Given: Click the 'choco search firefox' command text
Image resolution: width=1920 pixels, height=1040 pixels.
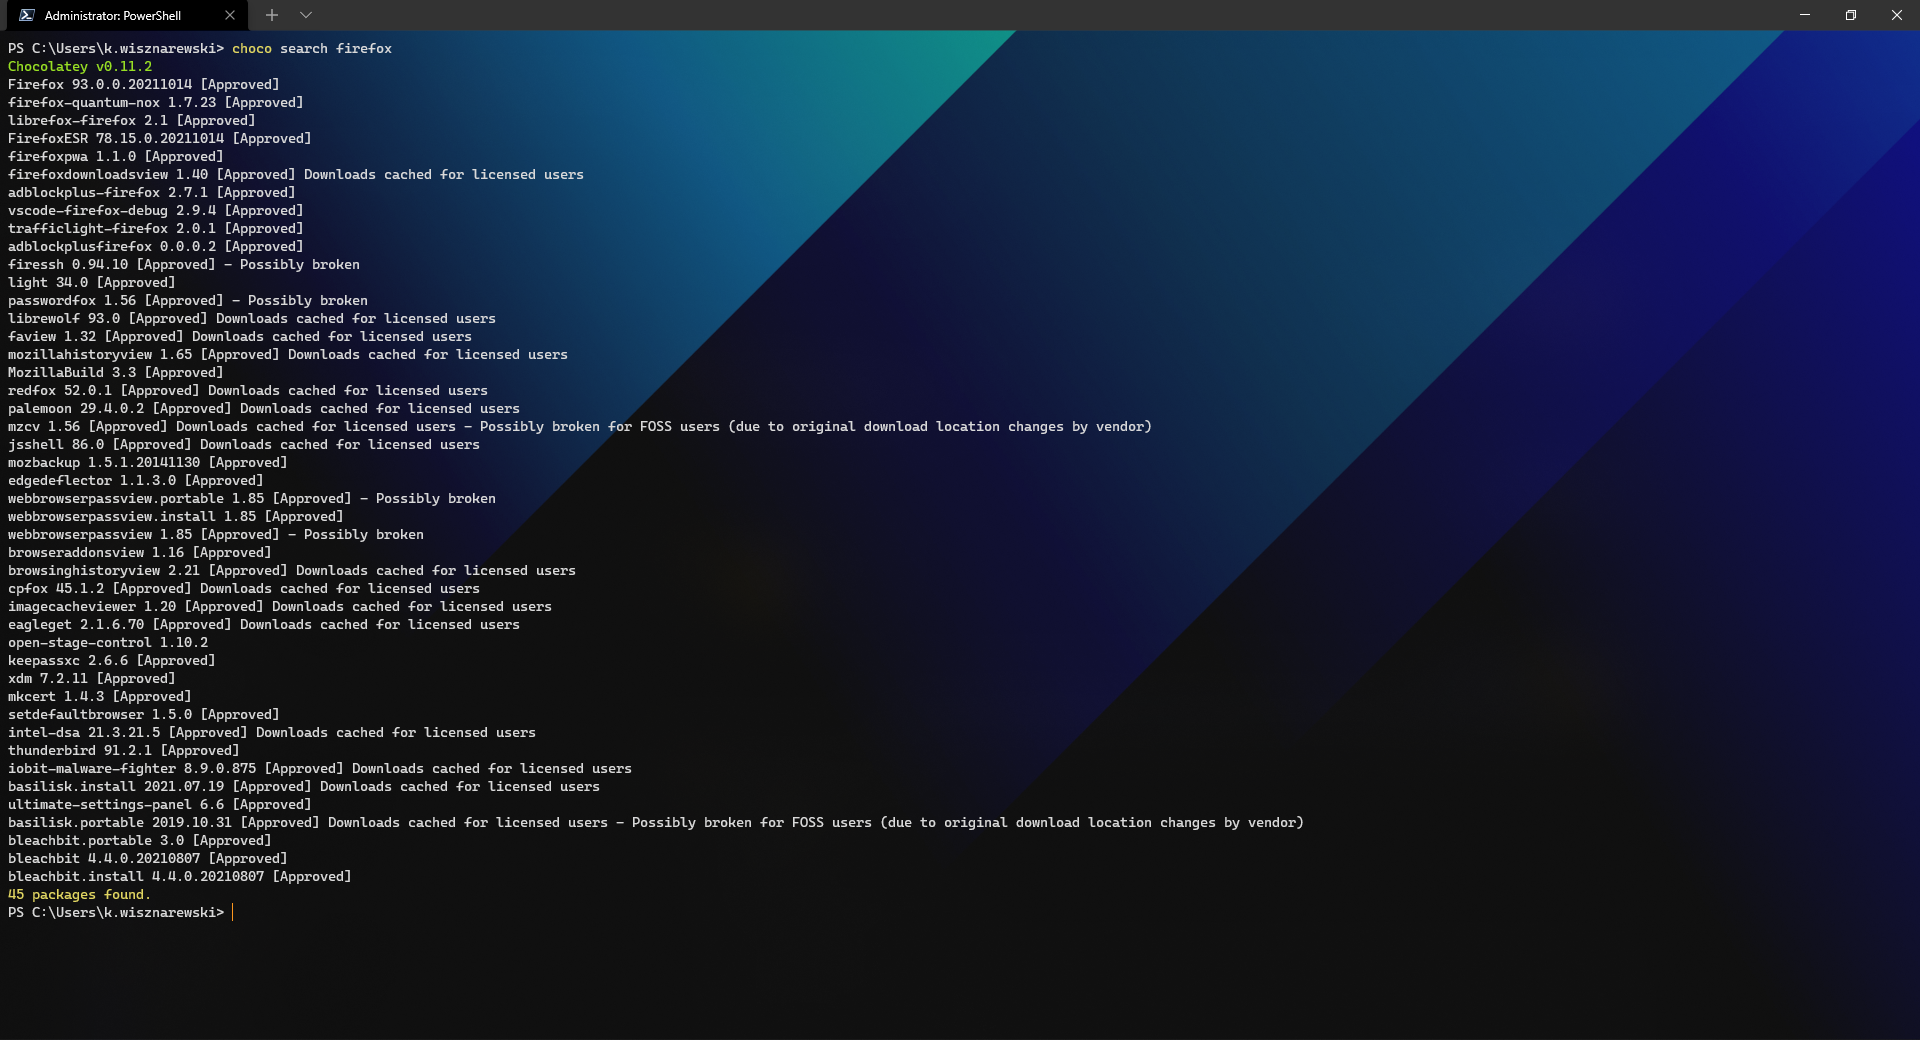Looking at the screenshot, I should (x=312, y=48).
